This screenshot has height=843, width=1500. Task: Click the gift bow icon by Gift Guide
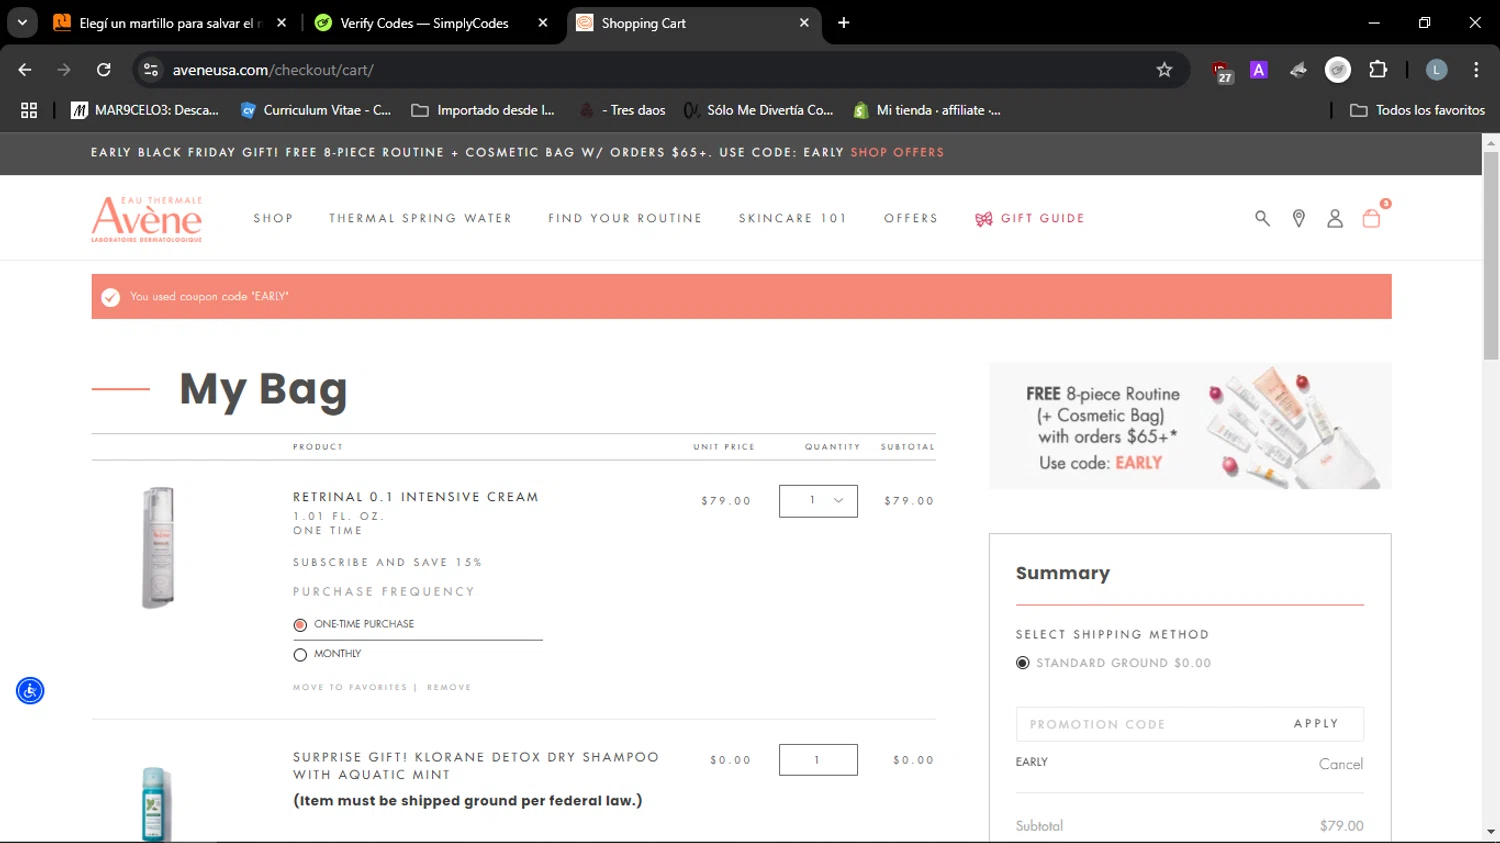point(984,219)
